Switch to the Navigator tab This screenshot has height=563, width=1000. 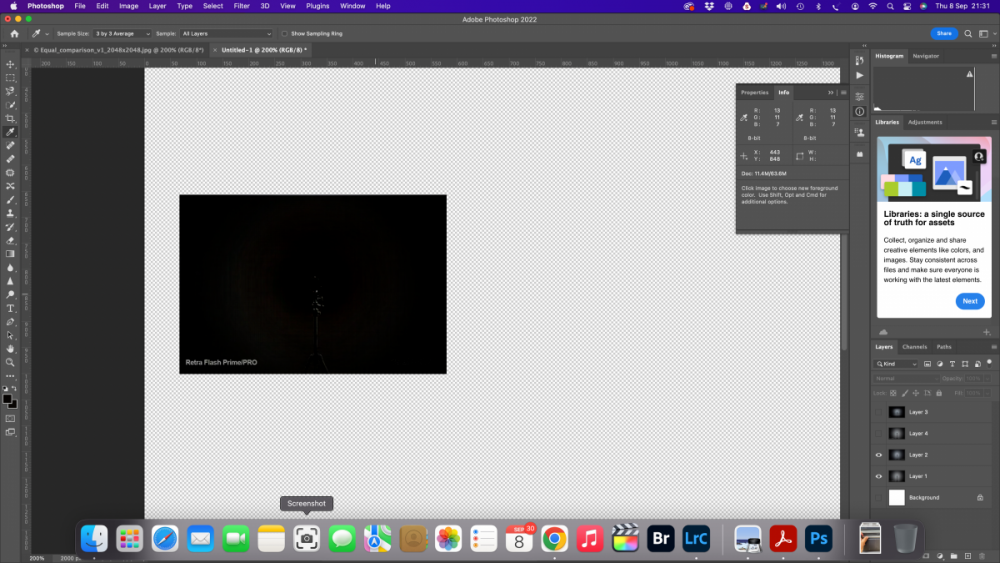click(x=925, y=56)
